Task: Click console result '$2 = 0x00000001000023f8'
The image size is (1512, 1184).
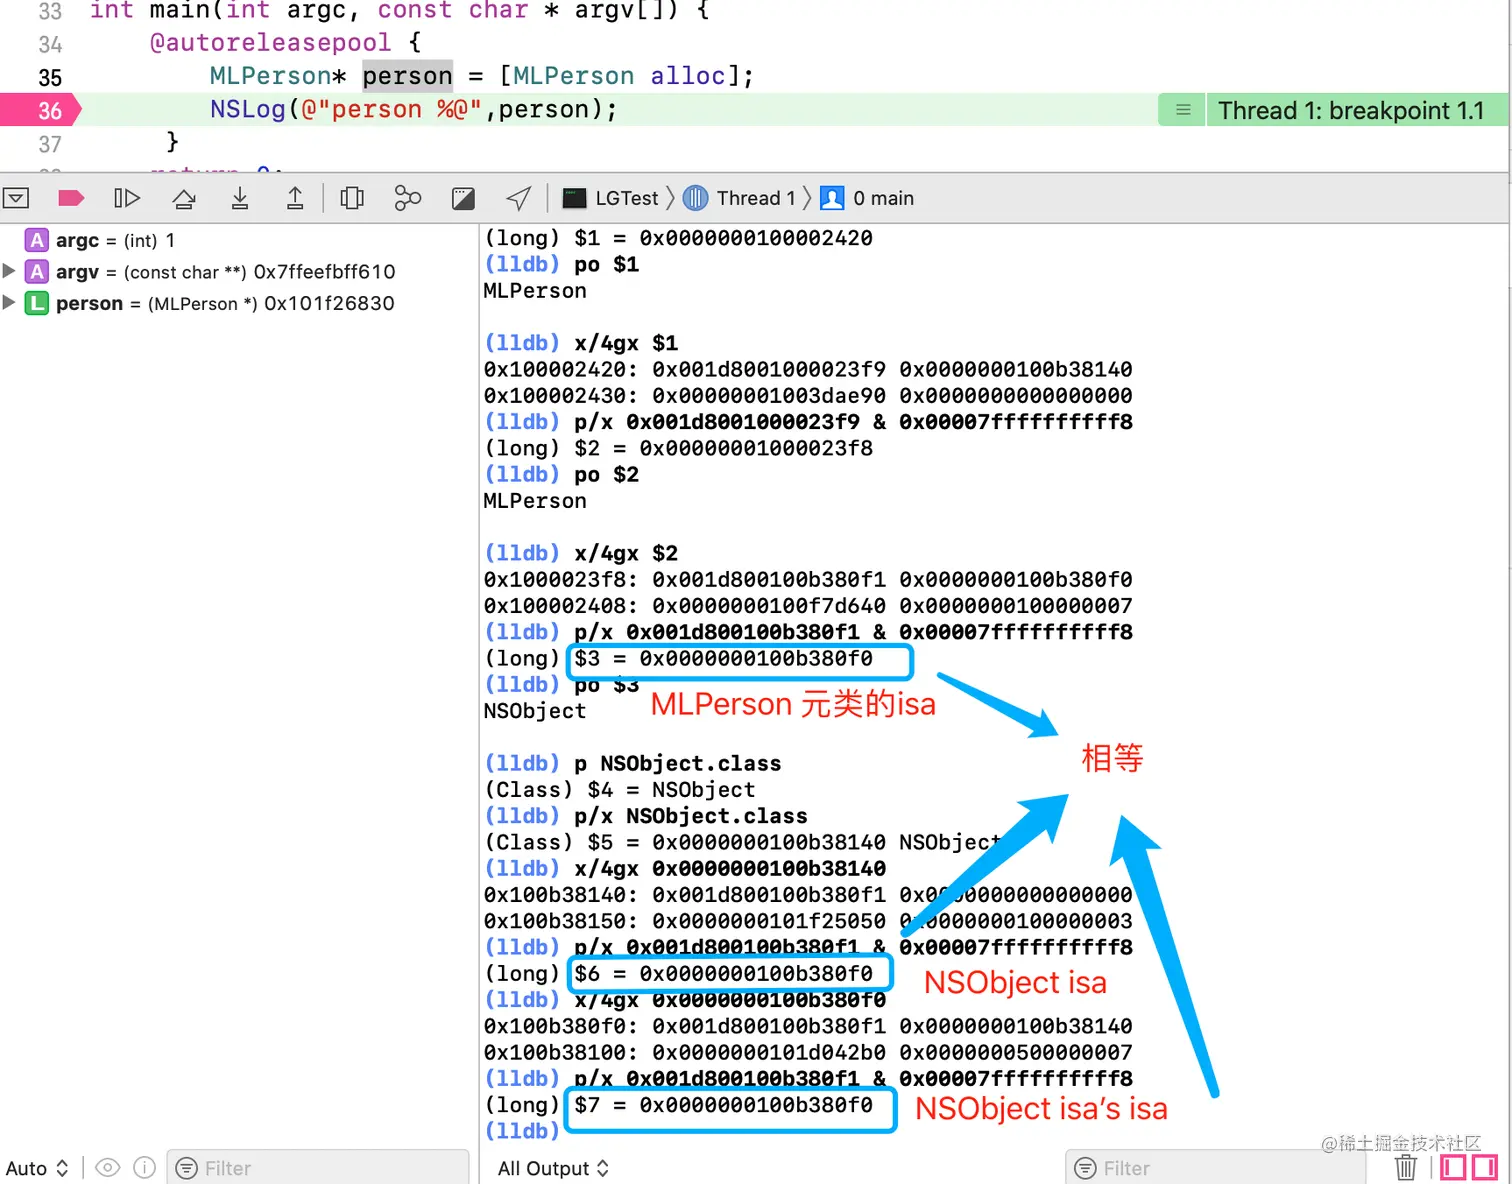Action: [x=723, y=448]
